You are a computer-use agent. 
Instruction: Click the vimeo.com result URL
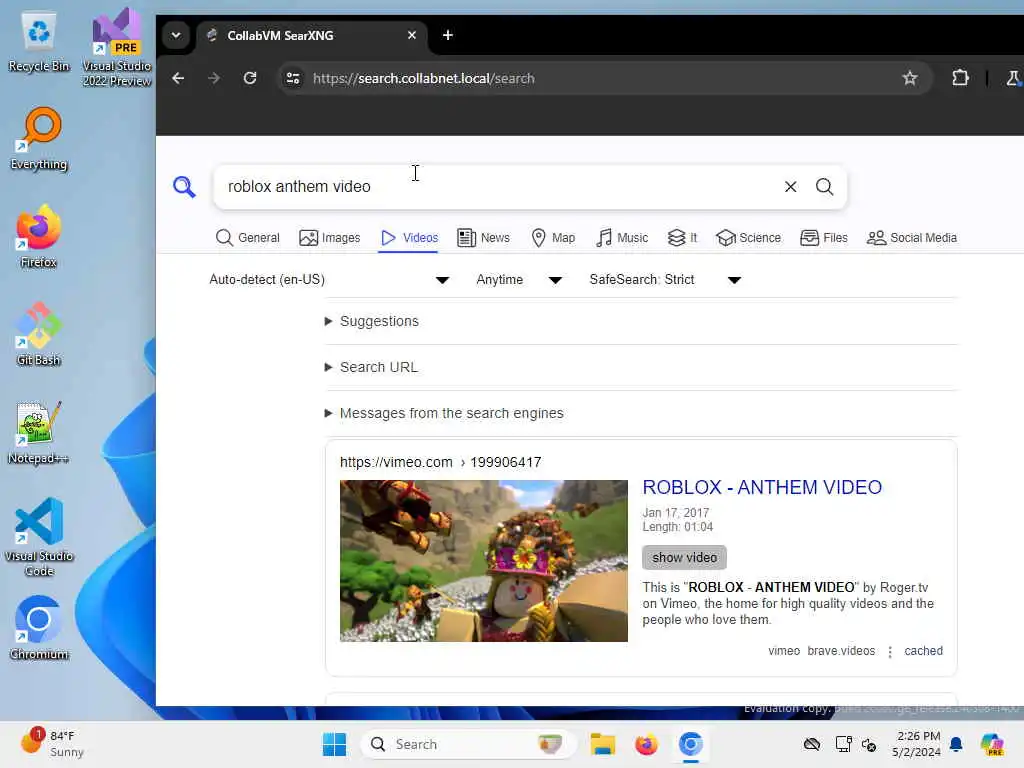[x=440, y=462]
